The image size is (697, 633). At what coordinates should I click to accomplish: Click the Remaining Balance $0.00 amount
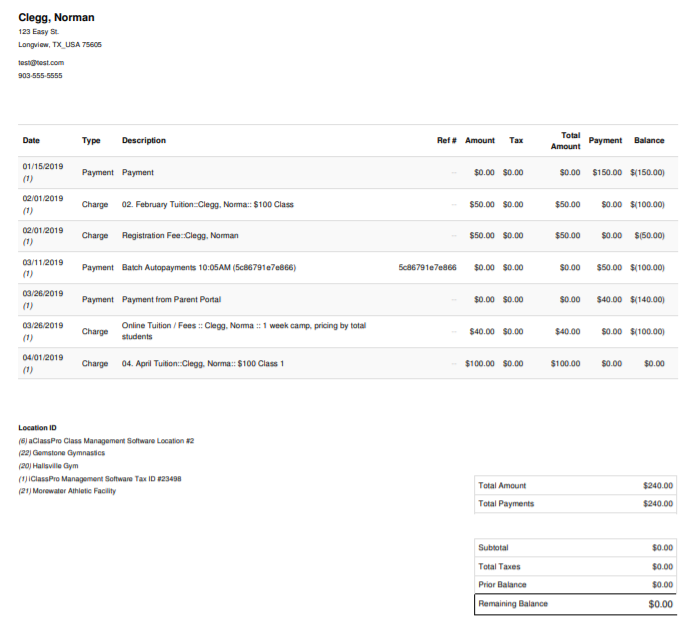[x=661, y=604]
